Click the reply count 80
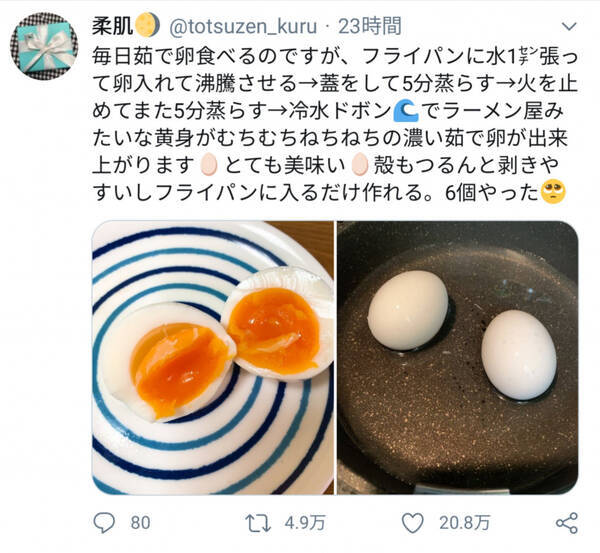Image resolution: width=600 pixels, height=553 pixels. pos(140,522)
